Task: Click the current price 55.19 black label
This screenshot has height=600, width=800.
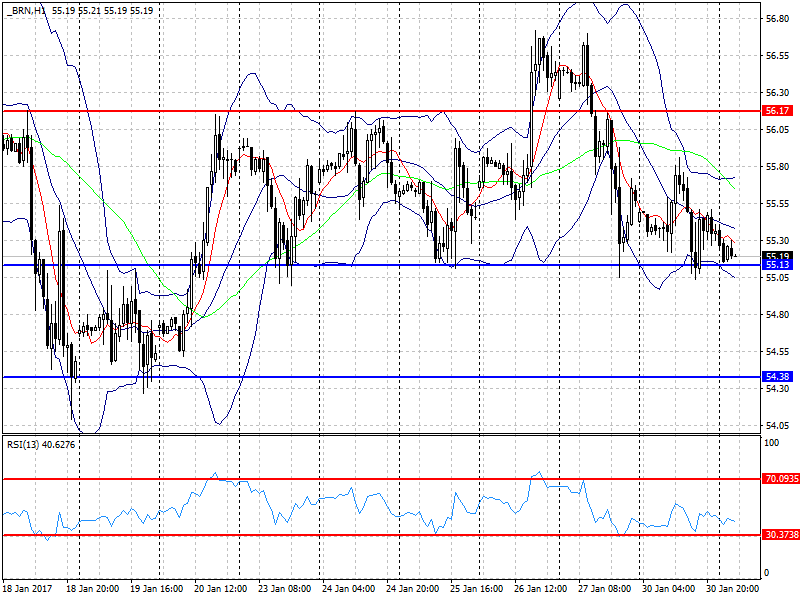Action: [x=777, y=256]
